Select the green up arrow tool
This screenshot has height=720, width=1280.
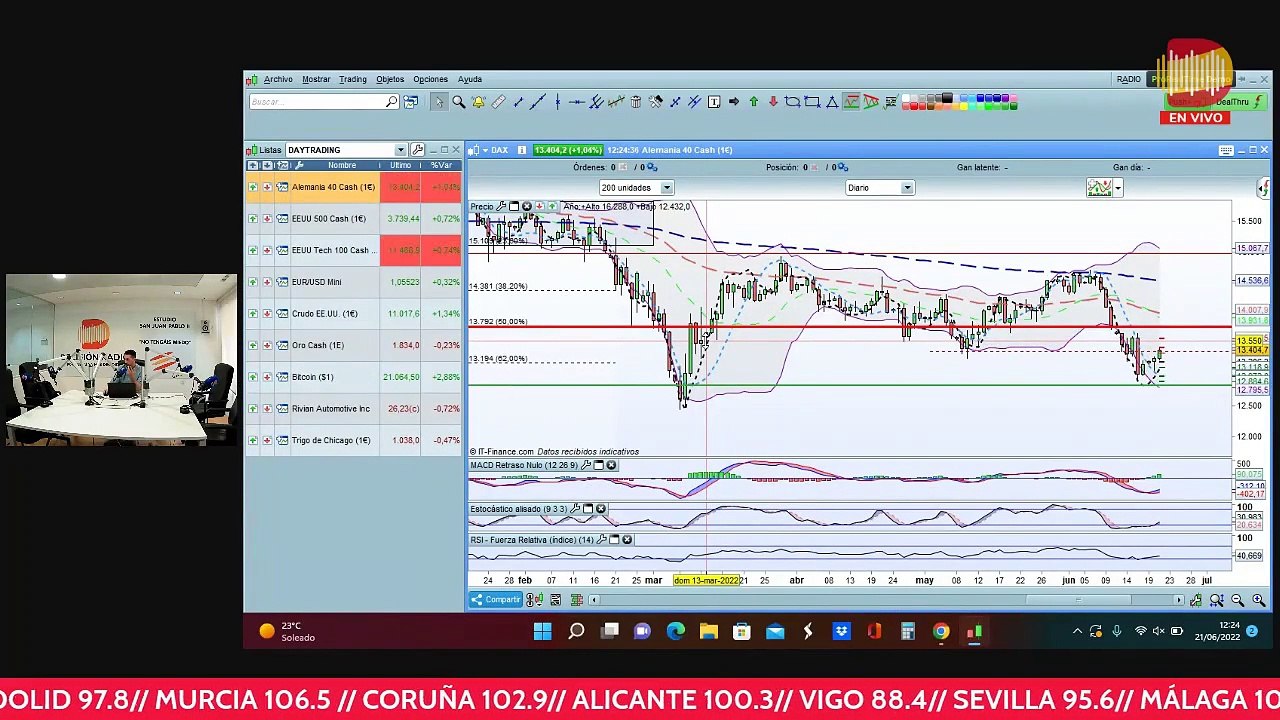pos(753,102)
